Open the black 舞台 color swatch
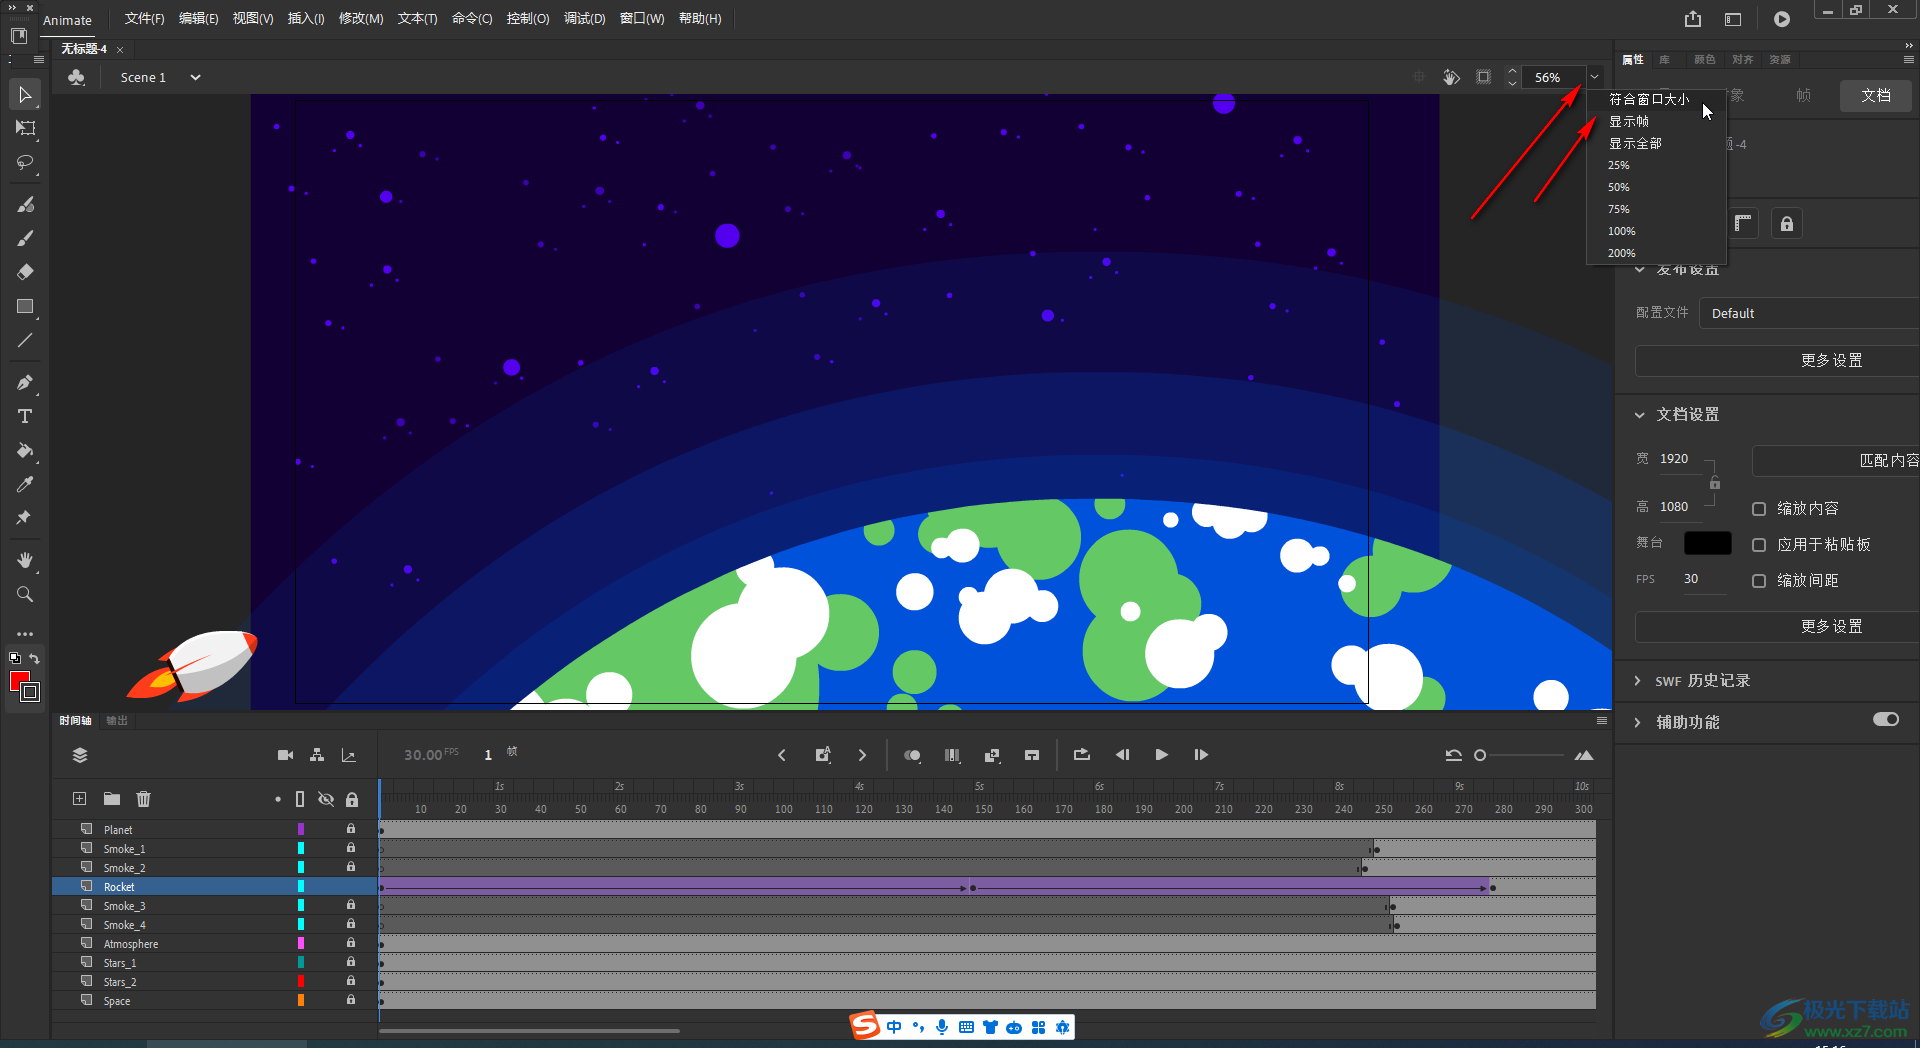Viewport: 1920px width, 1048px height. 1708,543
